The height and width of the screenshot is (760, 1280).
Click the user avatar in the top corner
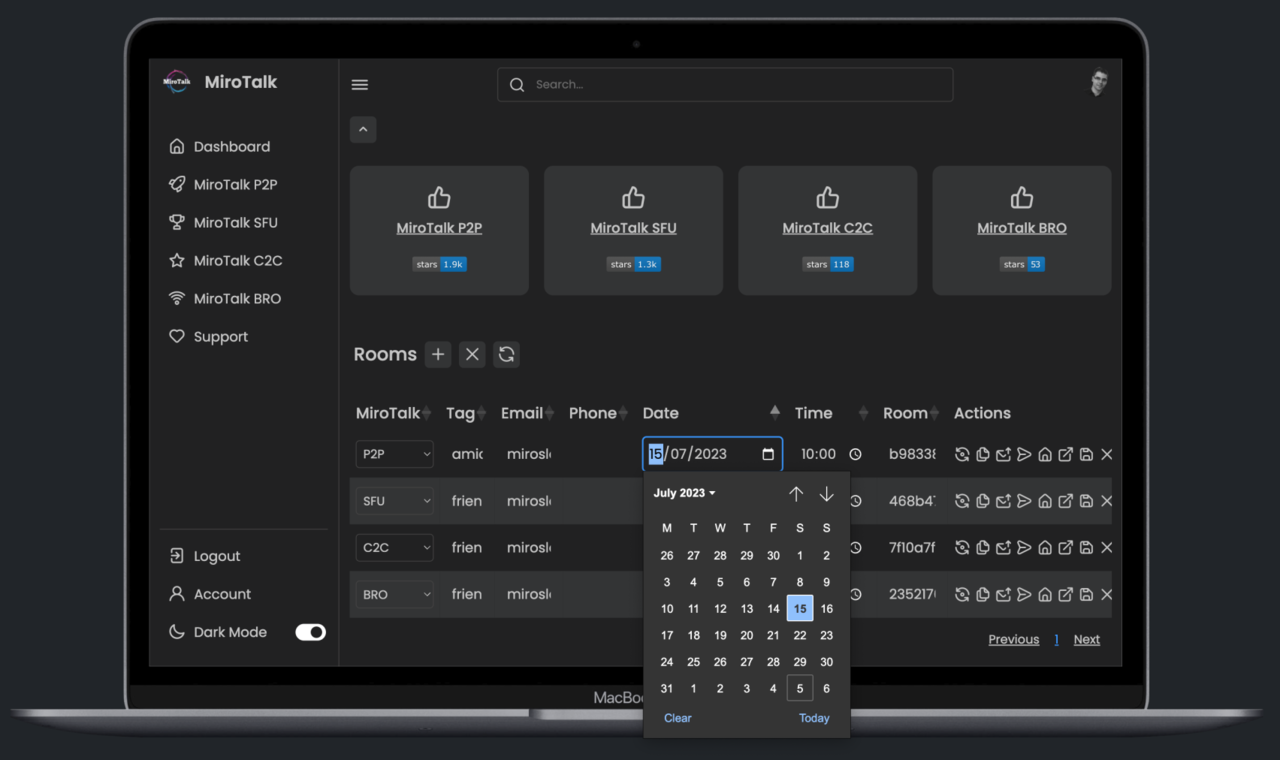[x=1099, y=82]
